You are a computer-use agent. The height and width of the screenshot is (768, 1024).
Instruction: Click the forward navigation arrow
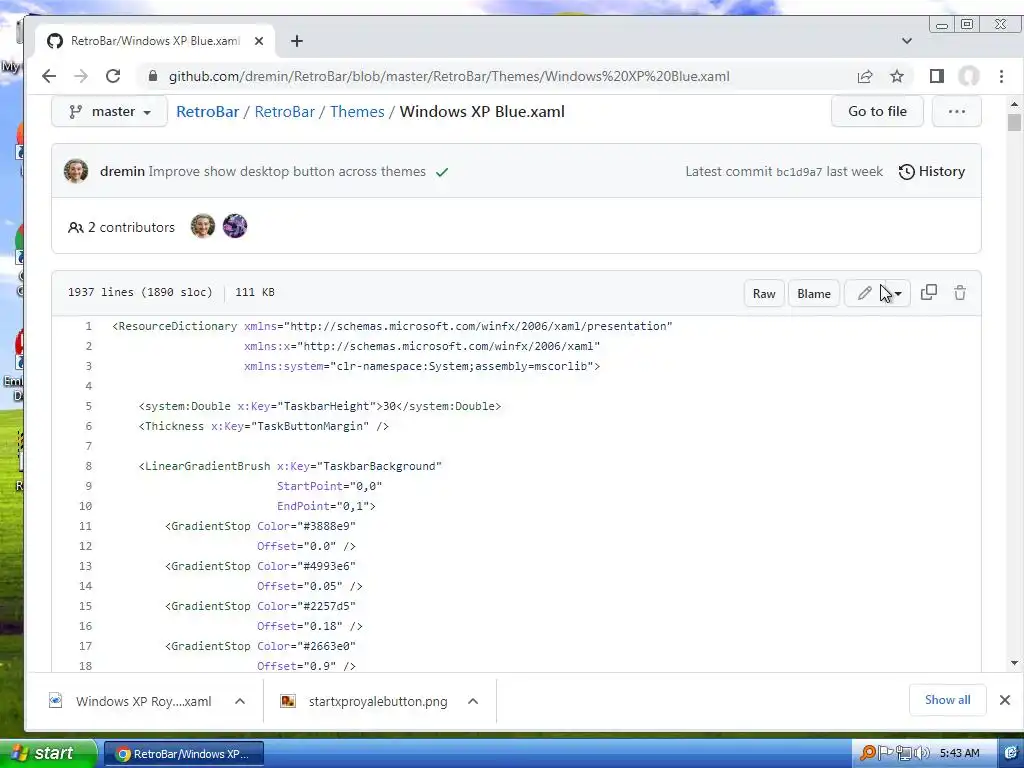coord(81,76)
